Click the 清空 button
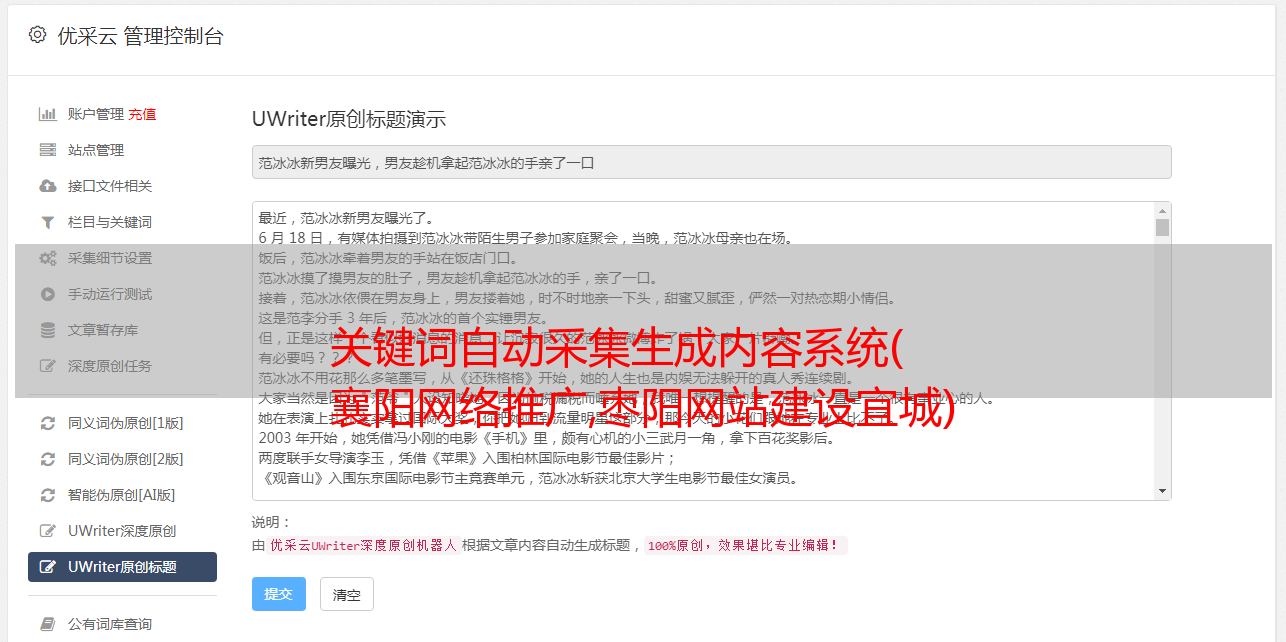The width and height of the screenshot is (1286, 642). tap(347, 594)
